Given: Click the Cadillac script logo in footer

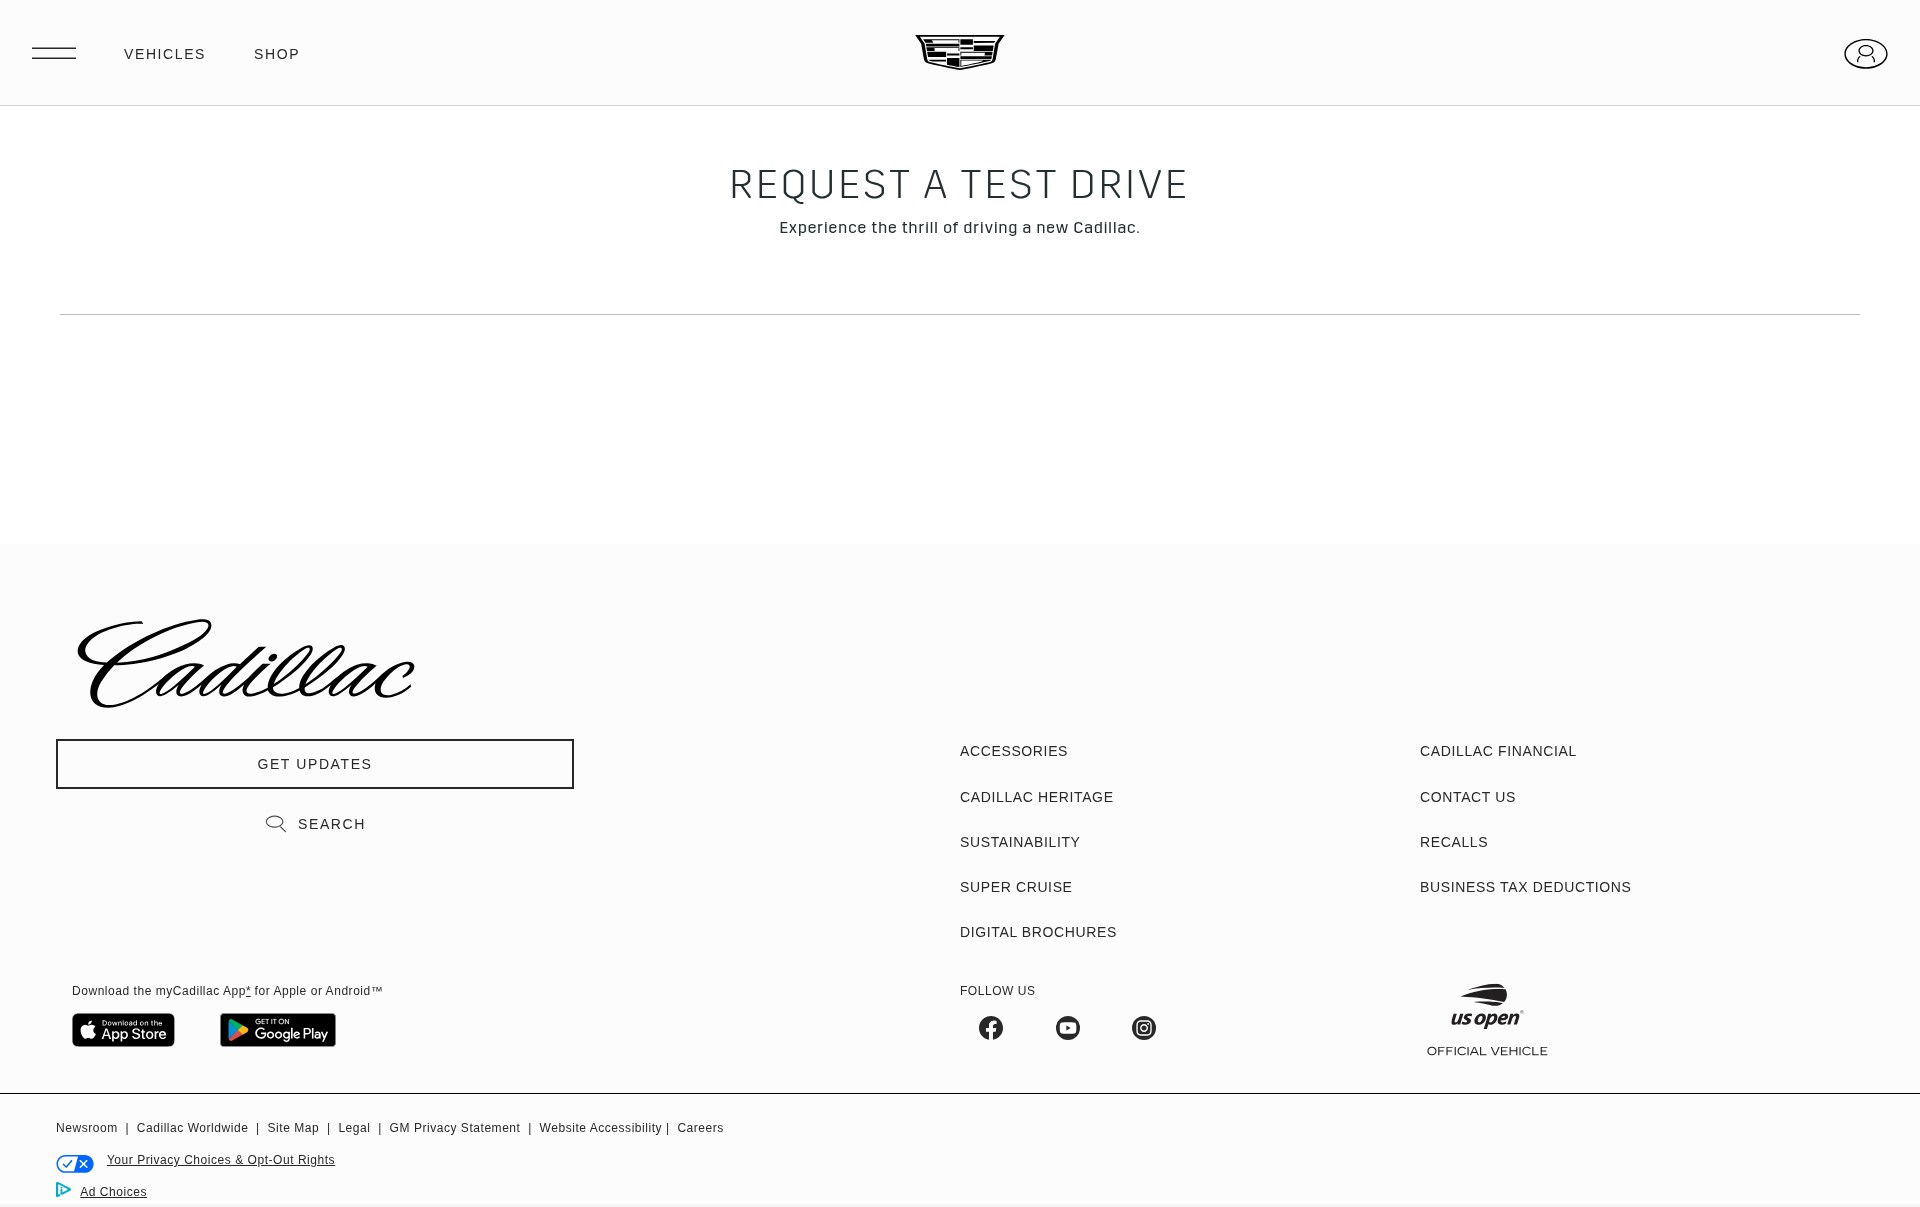Looking at the screenshot, I should (246, 662).
